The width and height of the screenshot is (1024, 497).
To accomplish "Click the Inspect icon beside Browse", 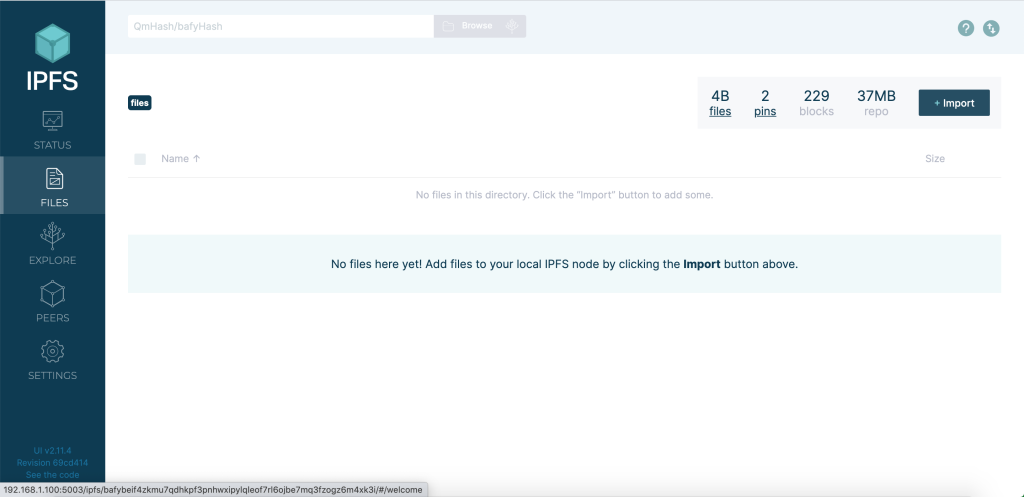I will click(x=512, y=26).
